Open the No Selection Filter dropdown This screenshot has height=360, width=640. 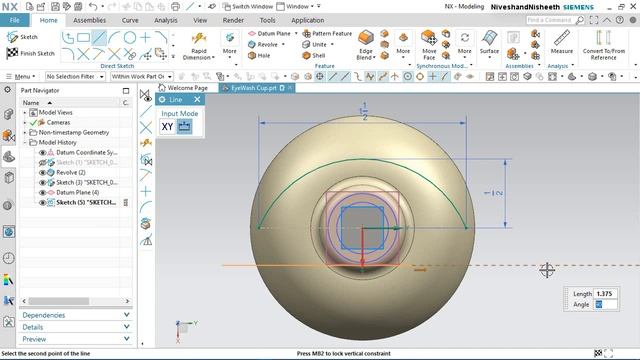pyautogui.click(x=75, y=76)
